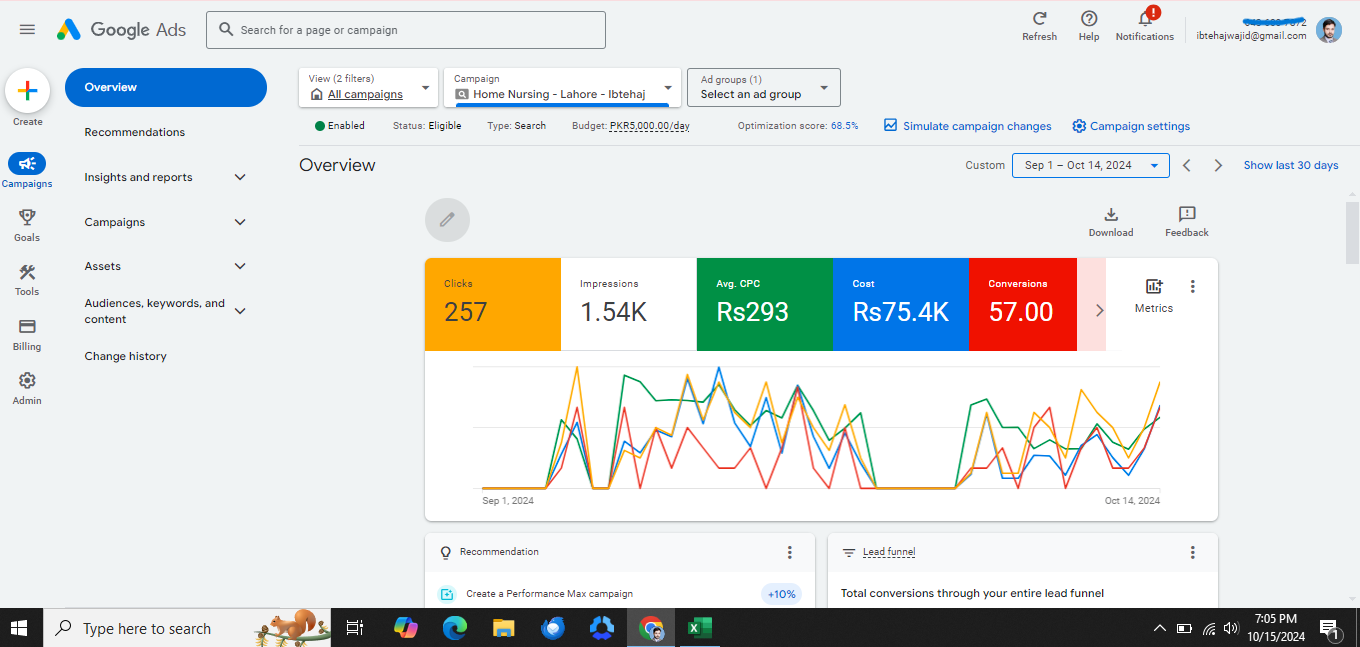Click the Create plus button

click(28, 91)
